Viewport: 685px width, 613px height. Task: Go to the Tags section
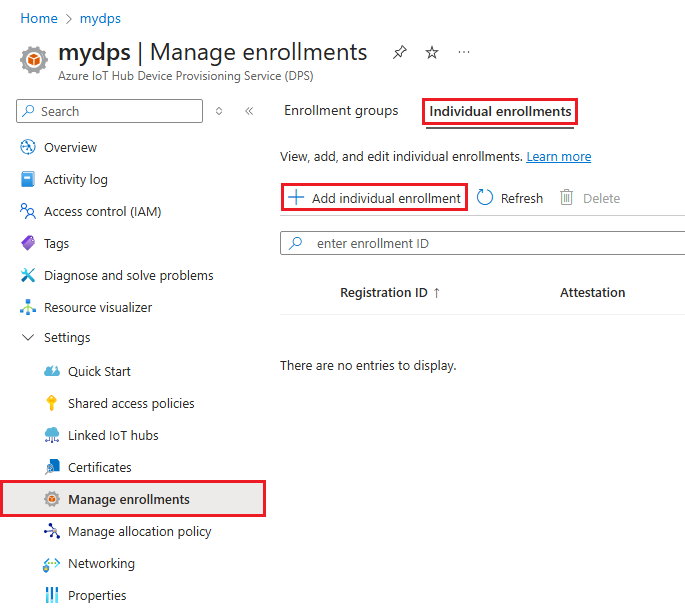(x=56, y=244)
